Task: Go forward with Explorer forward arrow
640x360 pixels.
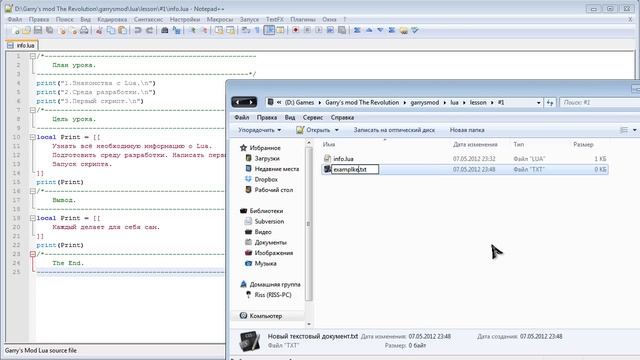Action: pos(251,102)
